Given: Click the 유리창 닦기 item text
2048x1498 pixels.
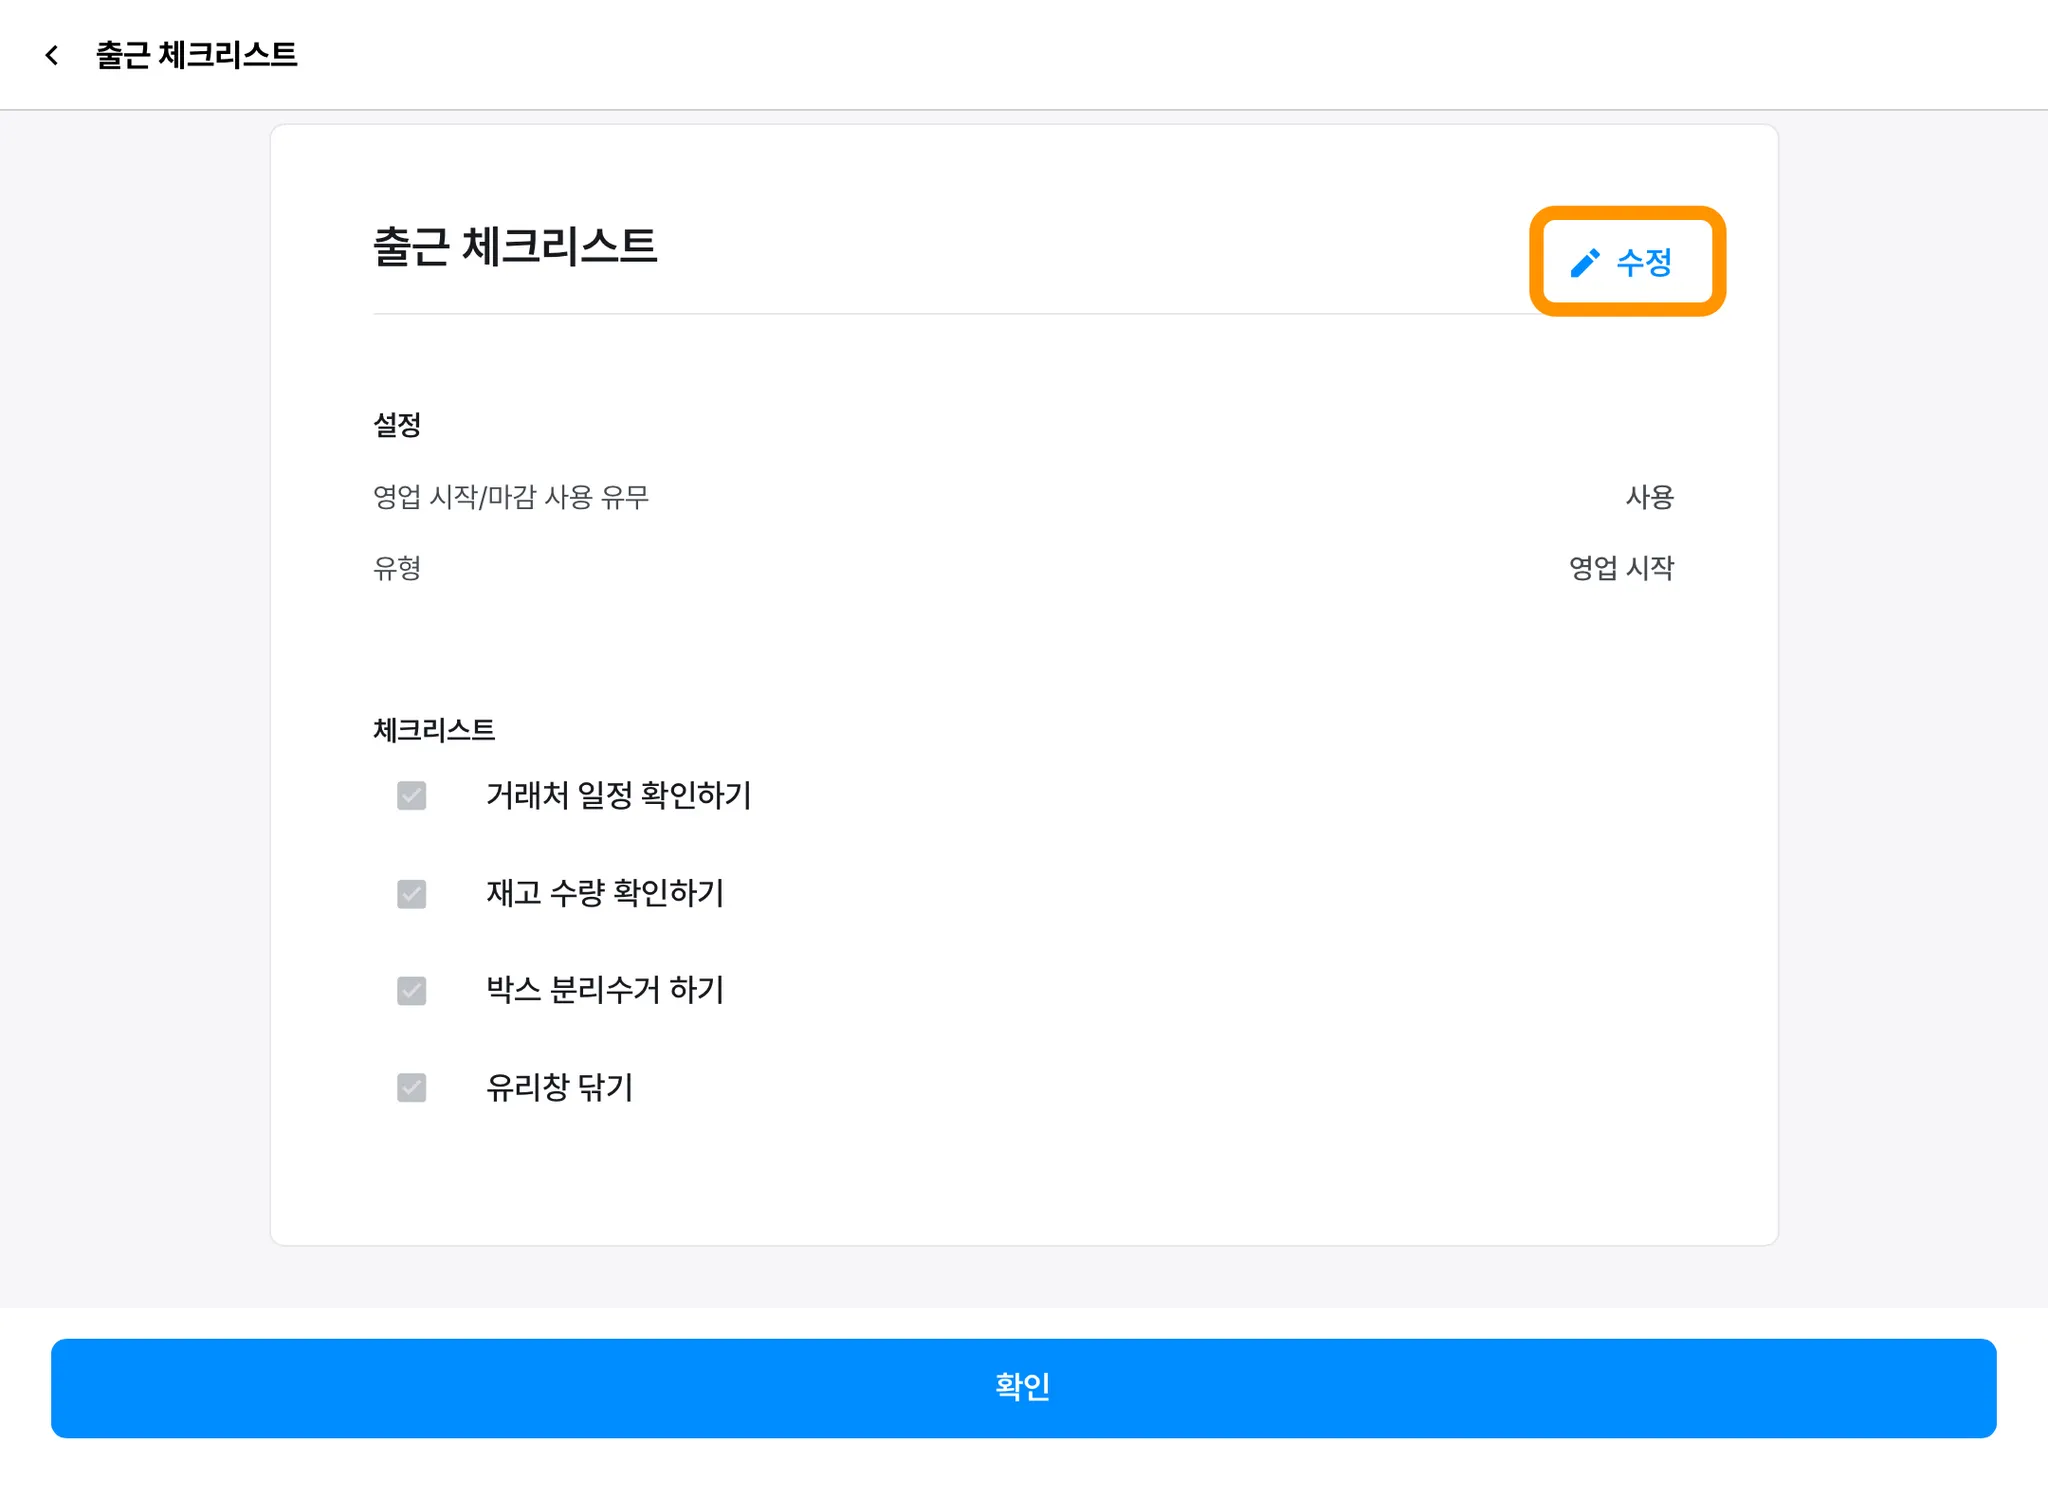Looking at the screenshot, I should [x=559, y=1087].
